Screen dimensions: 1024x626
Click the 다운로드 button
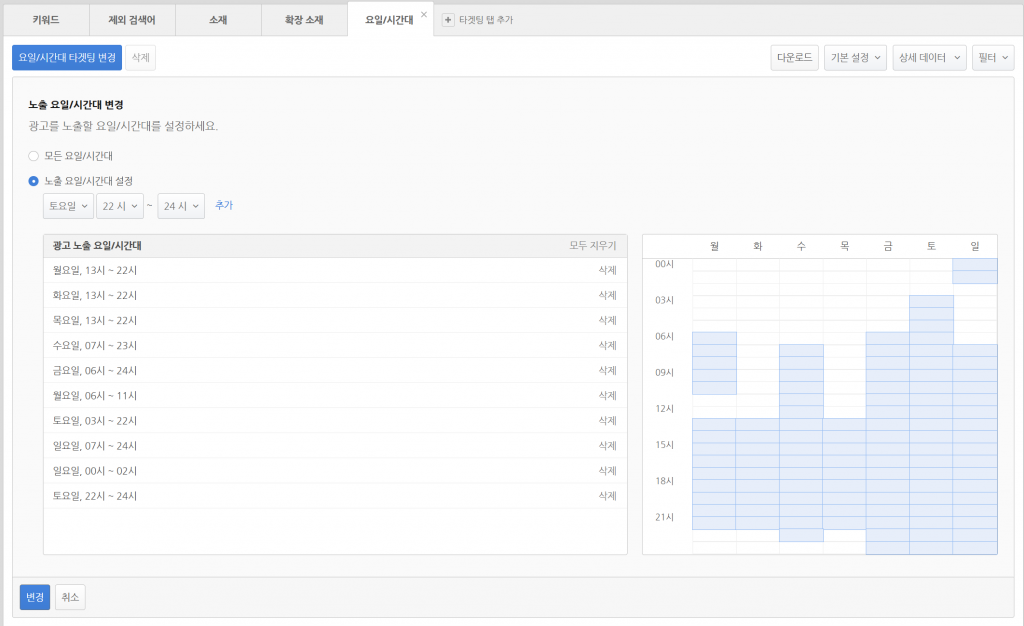794,57
